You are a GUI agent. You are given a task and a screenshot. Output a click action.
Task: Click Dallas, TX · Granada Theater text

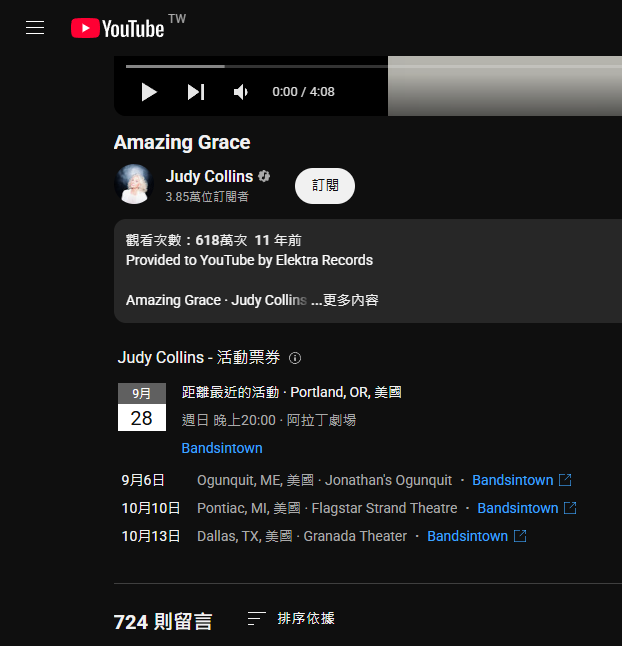pyautogui.click(x=302, y=536)
